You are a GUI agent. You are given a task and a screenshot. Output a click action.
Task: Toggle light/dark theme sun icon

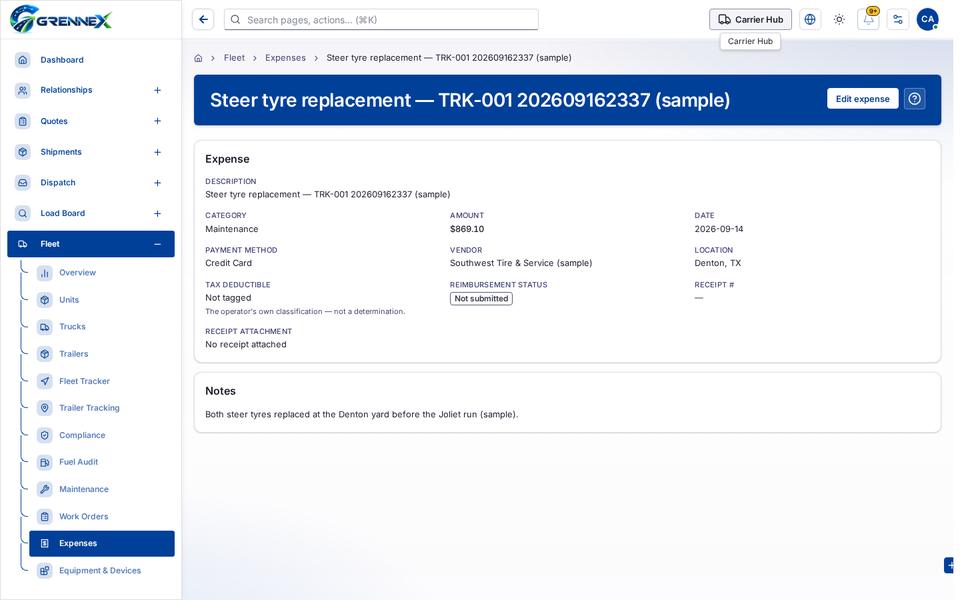839,20
